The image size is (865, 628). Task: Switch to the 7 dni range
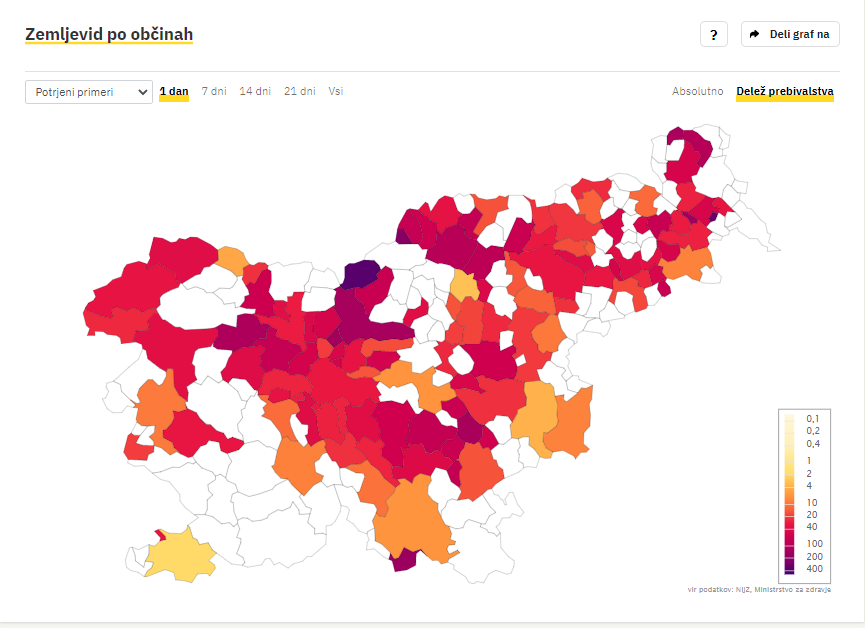tap(214, 91)
